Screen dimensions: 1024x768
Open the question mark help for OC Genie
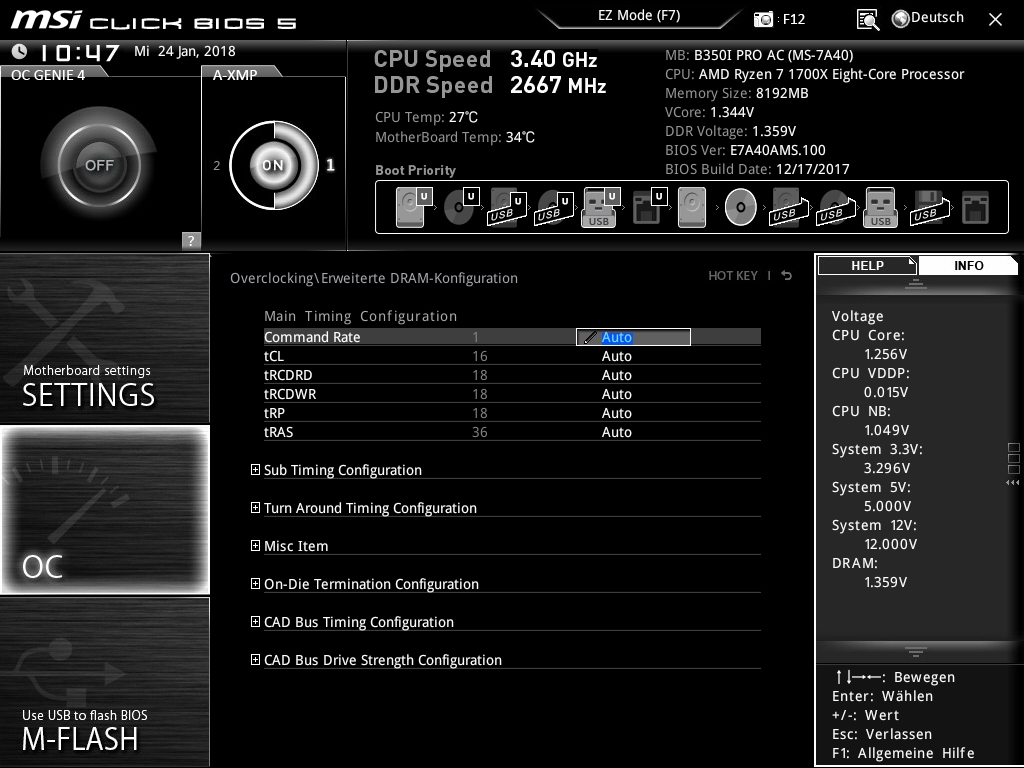[x=191, y=240]
